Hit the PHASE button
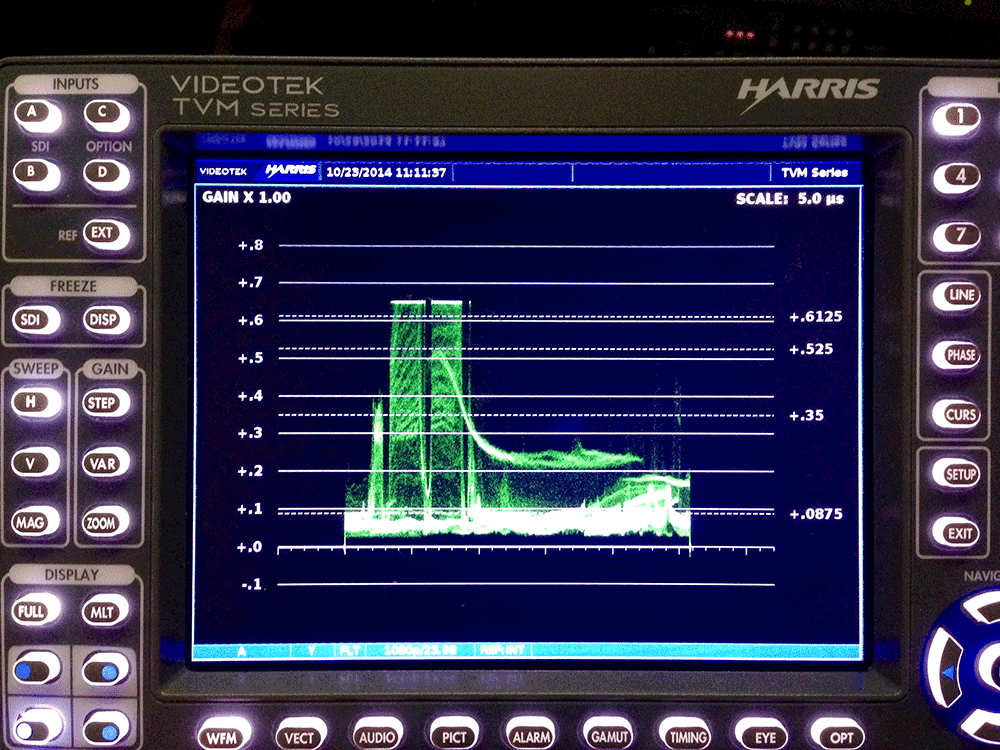Viewport: 1000px width, 750px height. pos(957,355)
